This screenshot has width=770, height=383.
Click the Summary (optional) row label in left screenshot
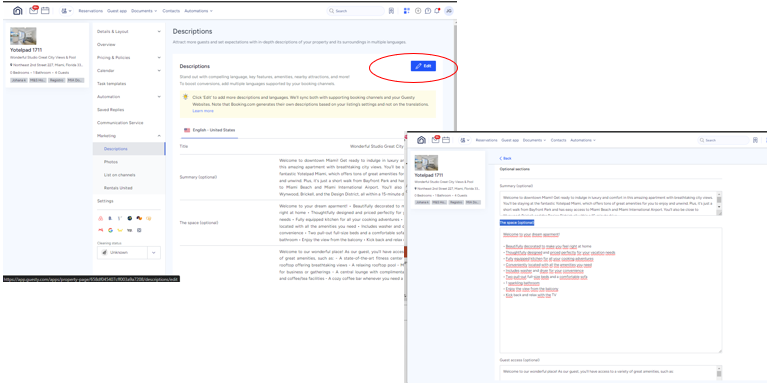[198, 177]
